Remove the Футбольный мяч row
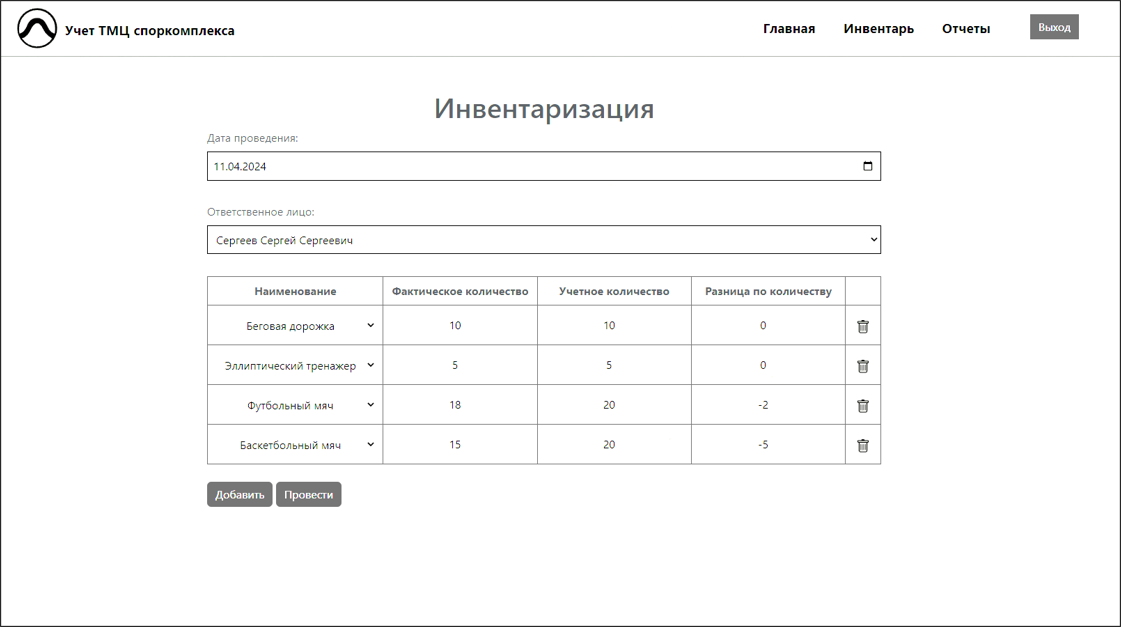Screen dimensions: 1121x627 pos(863,406)
